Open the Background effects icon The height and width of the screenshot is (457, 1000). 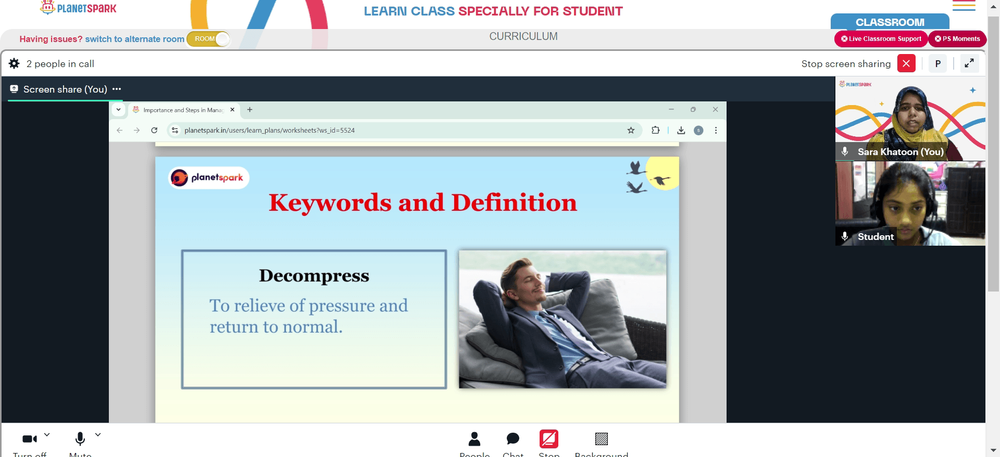601,439
